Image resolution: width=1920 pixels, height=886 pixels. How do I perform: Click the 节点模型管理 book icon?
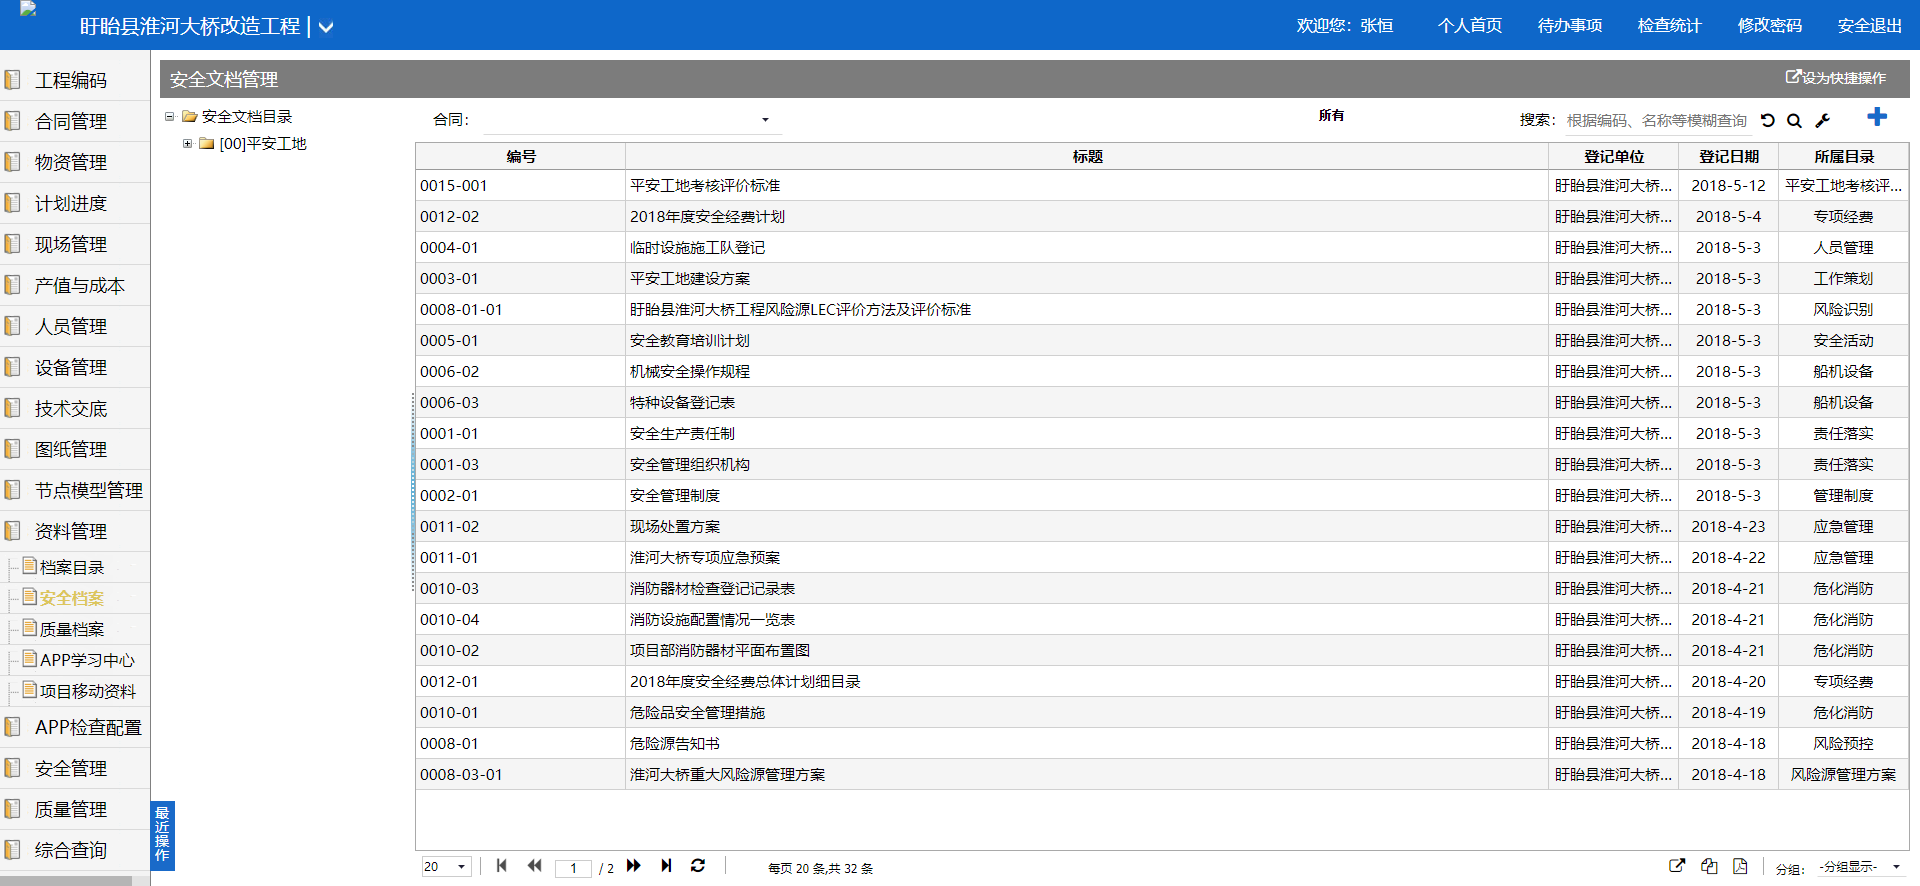coord(13,490)
